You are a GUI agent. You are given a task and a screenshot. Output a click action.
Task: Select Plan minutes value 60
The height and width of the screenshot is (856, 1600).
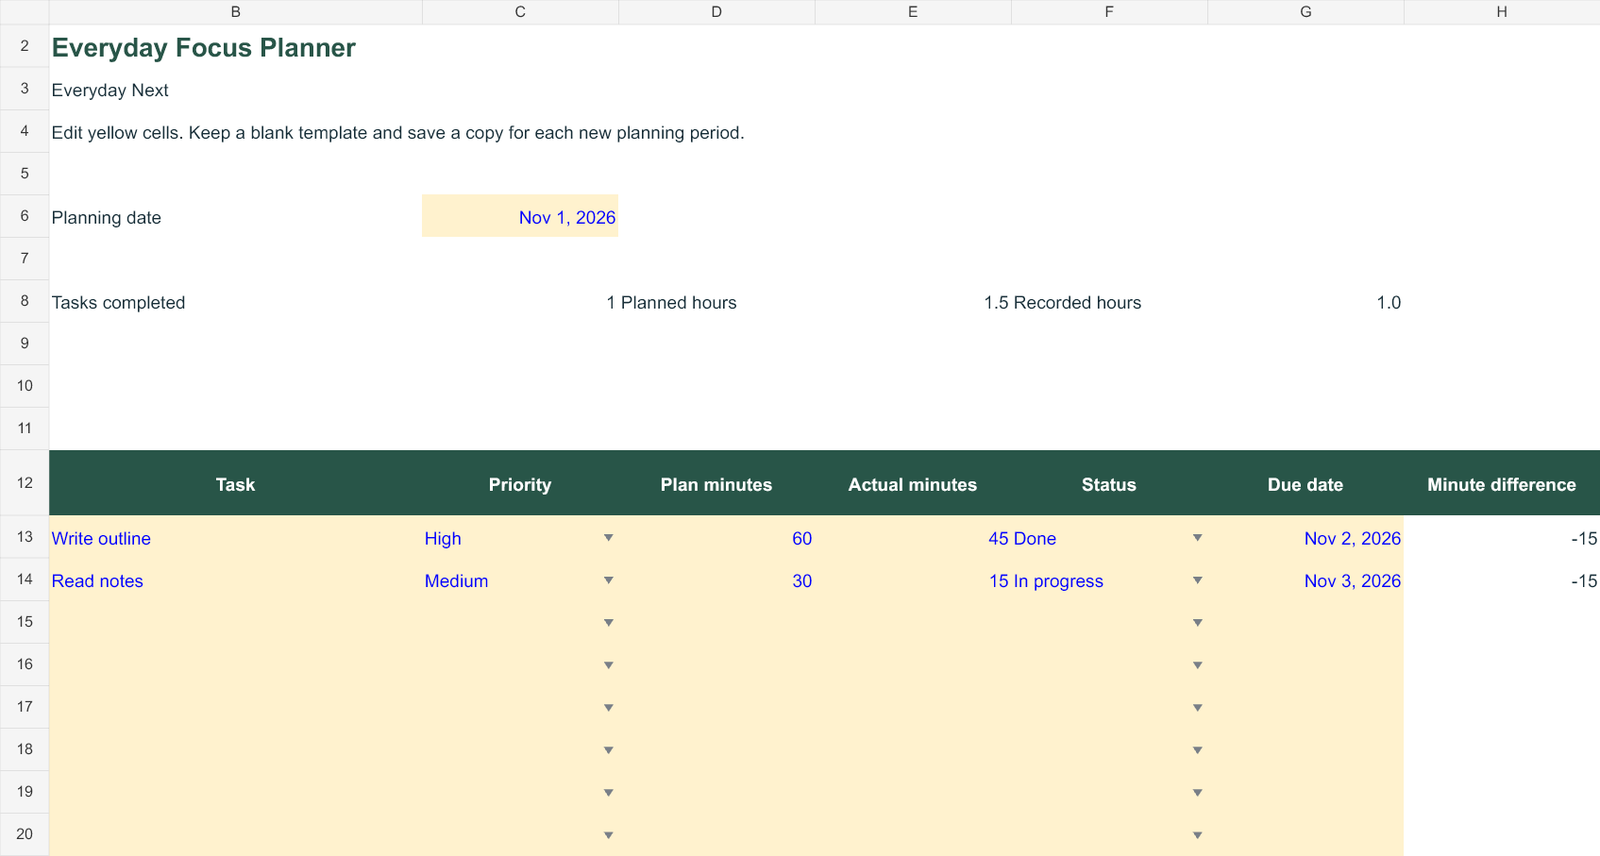[716, 538]
